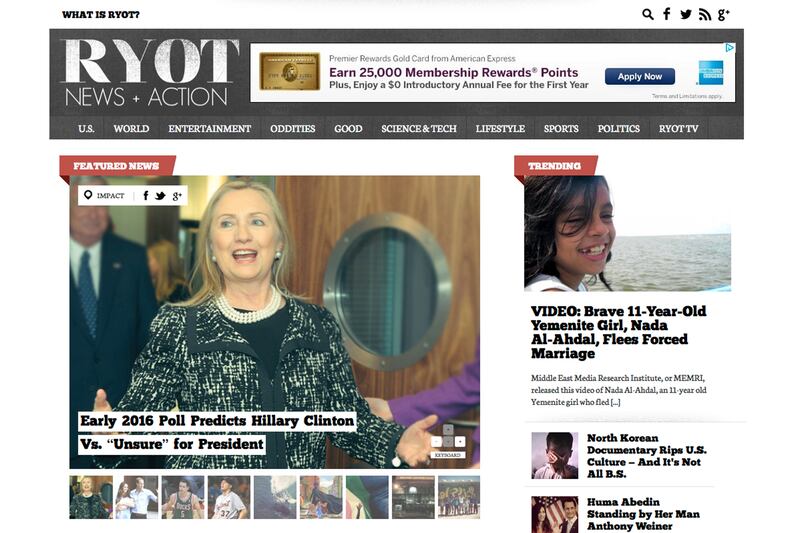The width and height of the screenshot is (800, 533).
Task: Click Apply Now on the American Express ad
Action: [640, 77]
